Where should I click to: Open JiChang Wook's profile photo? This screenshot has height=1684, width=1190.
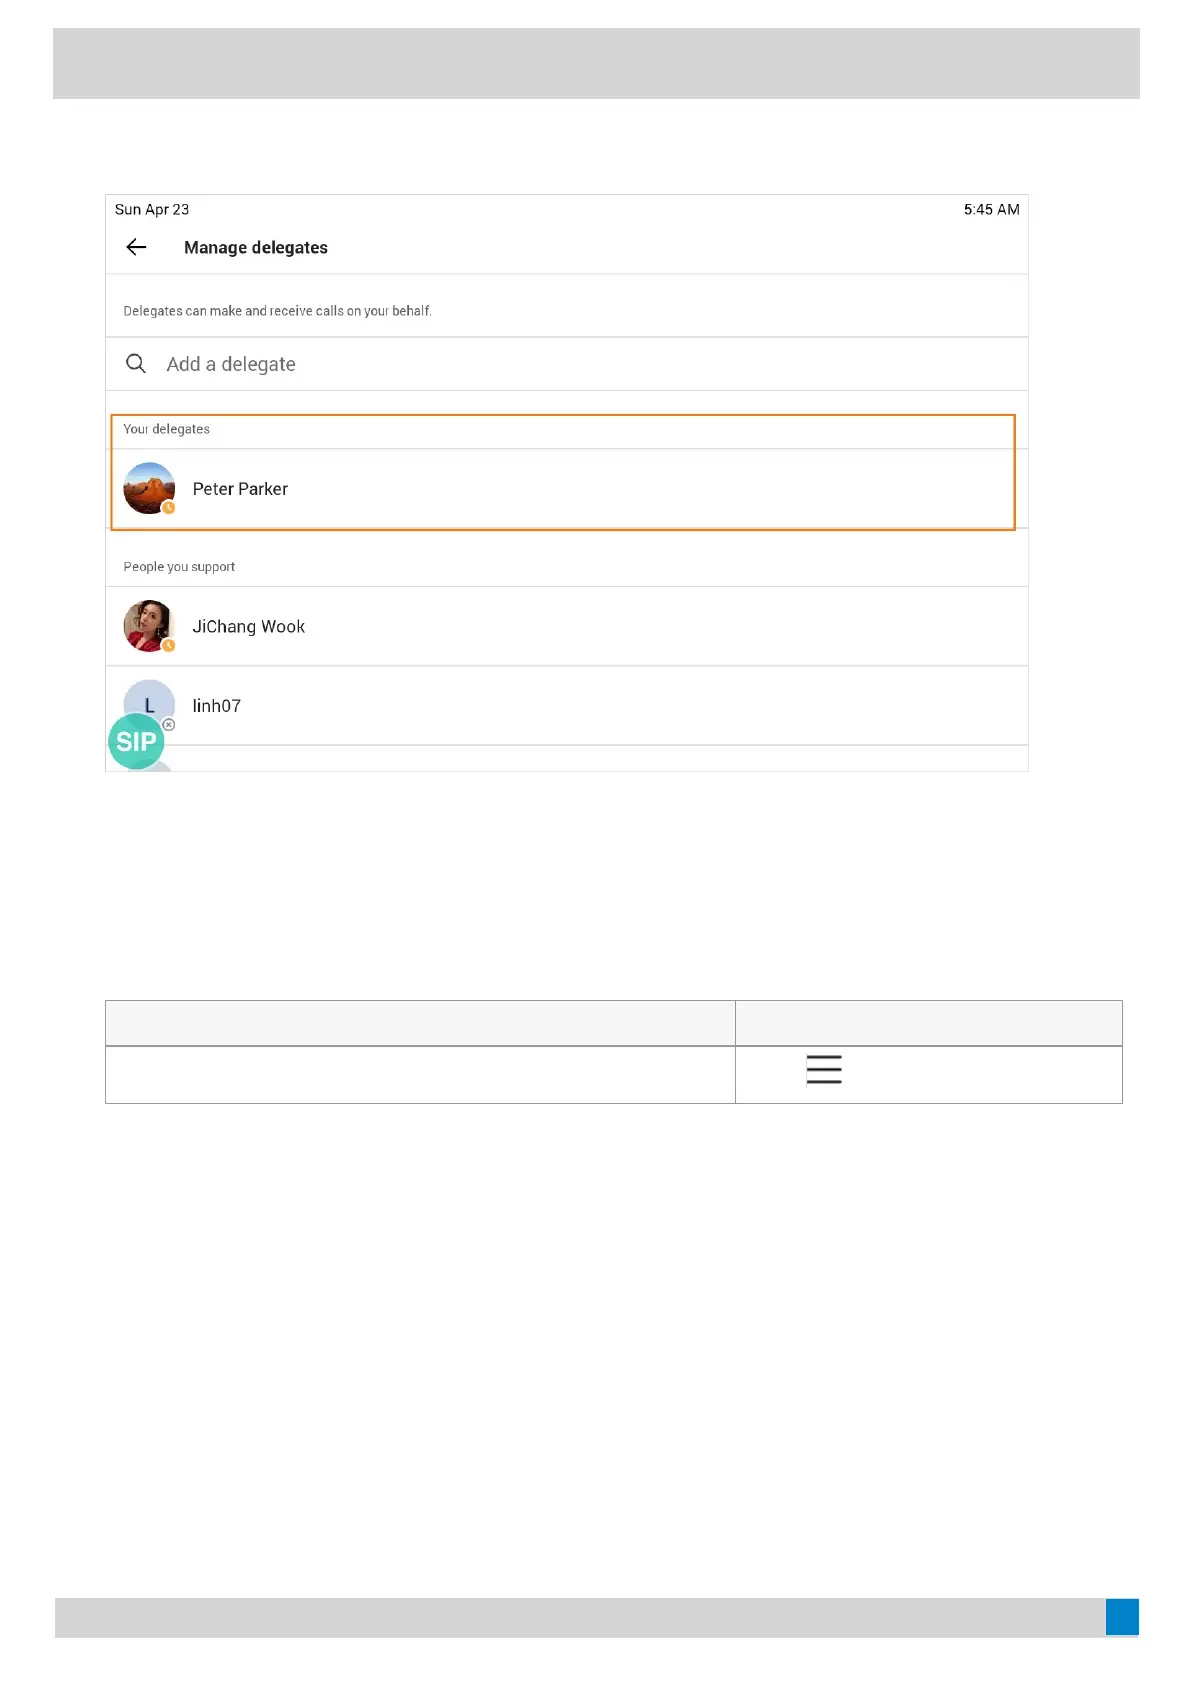[148, 625]
